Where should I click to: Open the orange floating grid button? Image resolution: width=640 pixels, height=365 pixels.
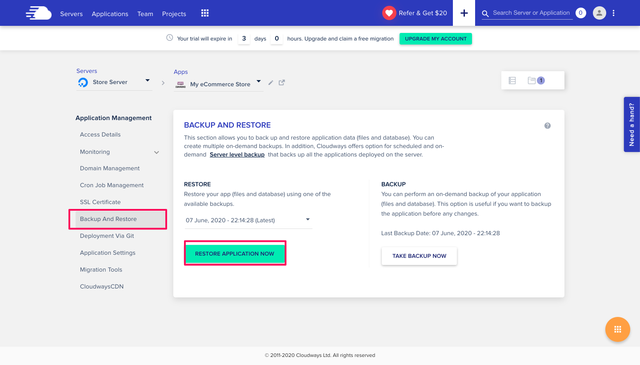[618, 329]
